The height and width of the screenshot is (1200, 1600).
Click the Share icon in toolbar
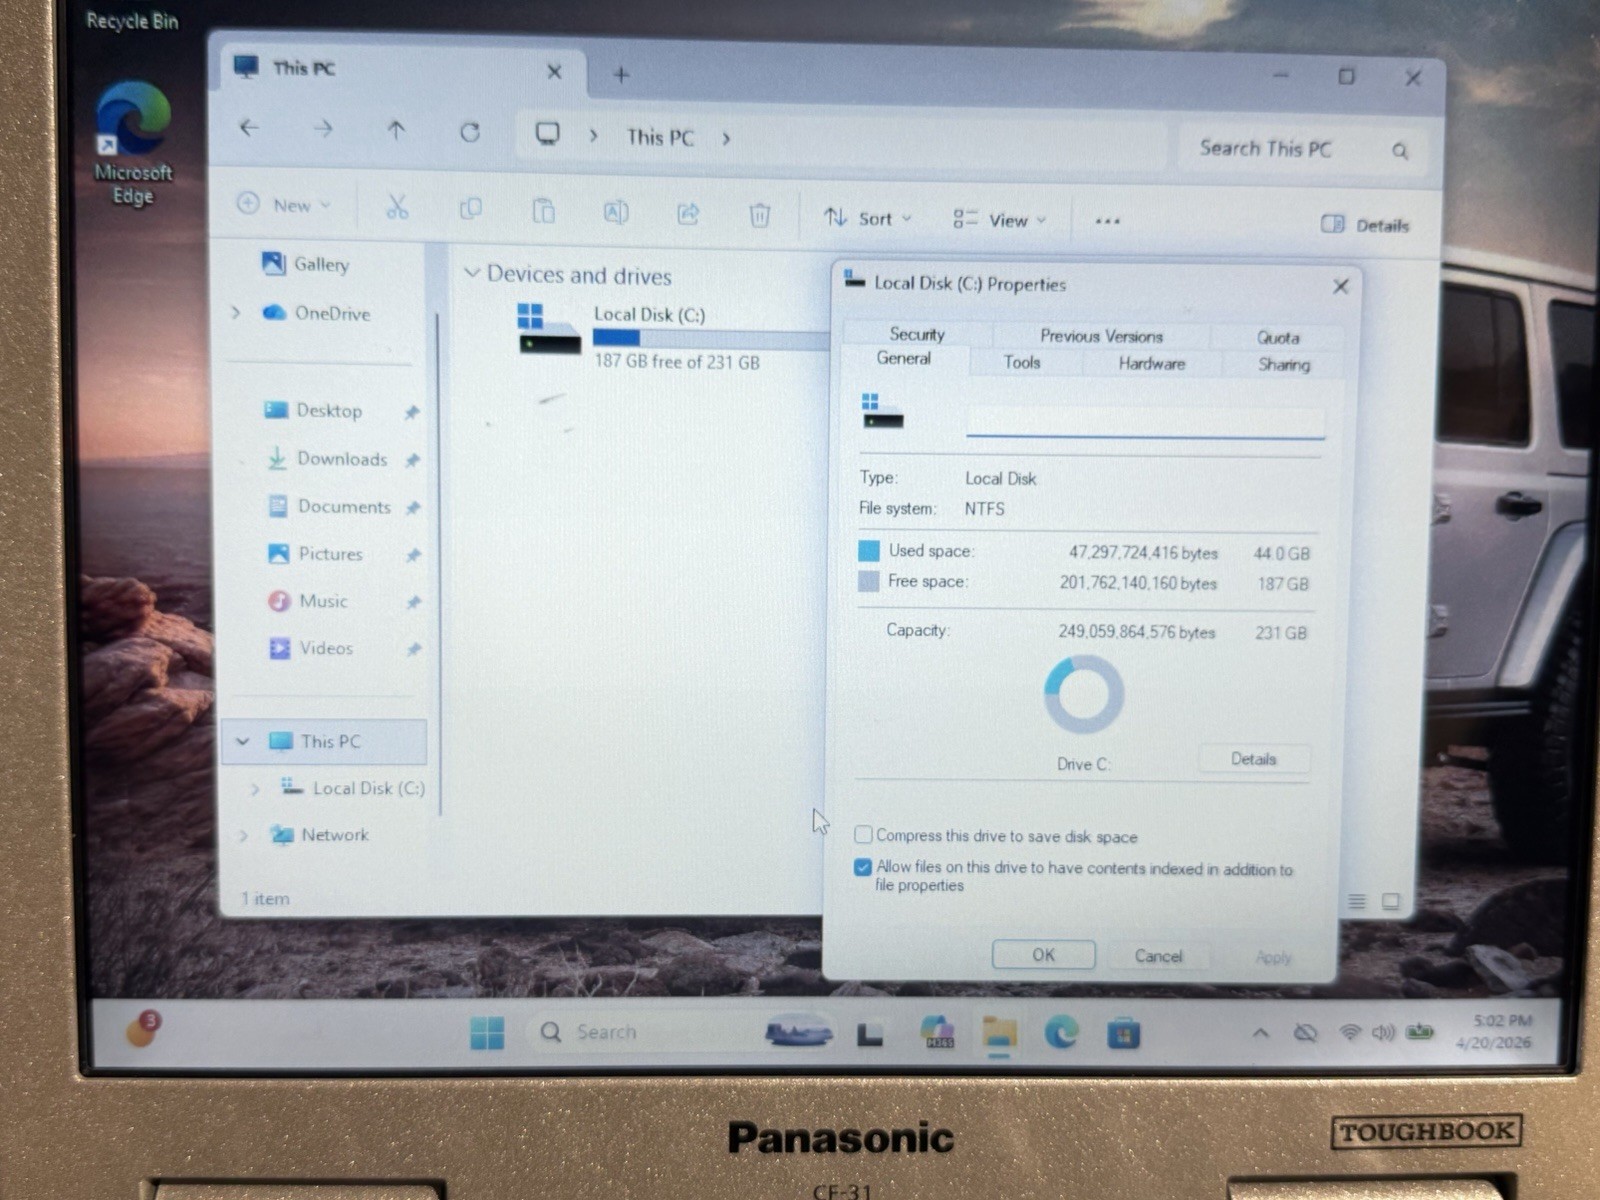[688, 213]
